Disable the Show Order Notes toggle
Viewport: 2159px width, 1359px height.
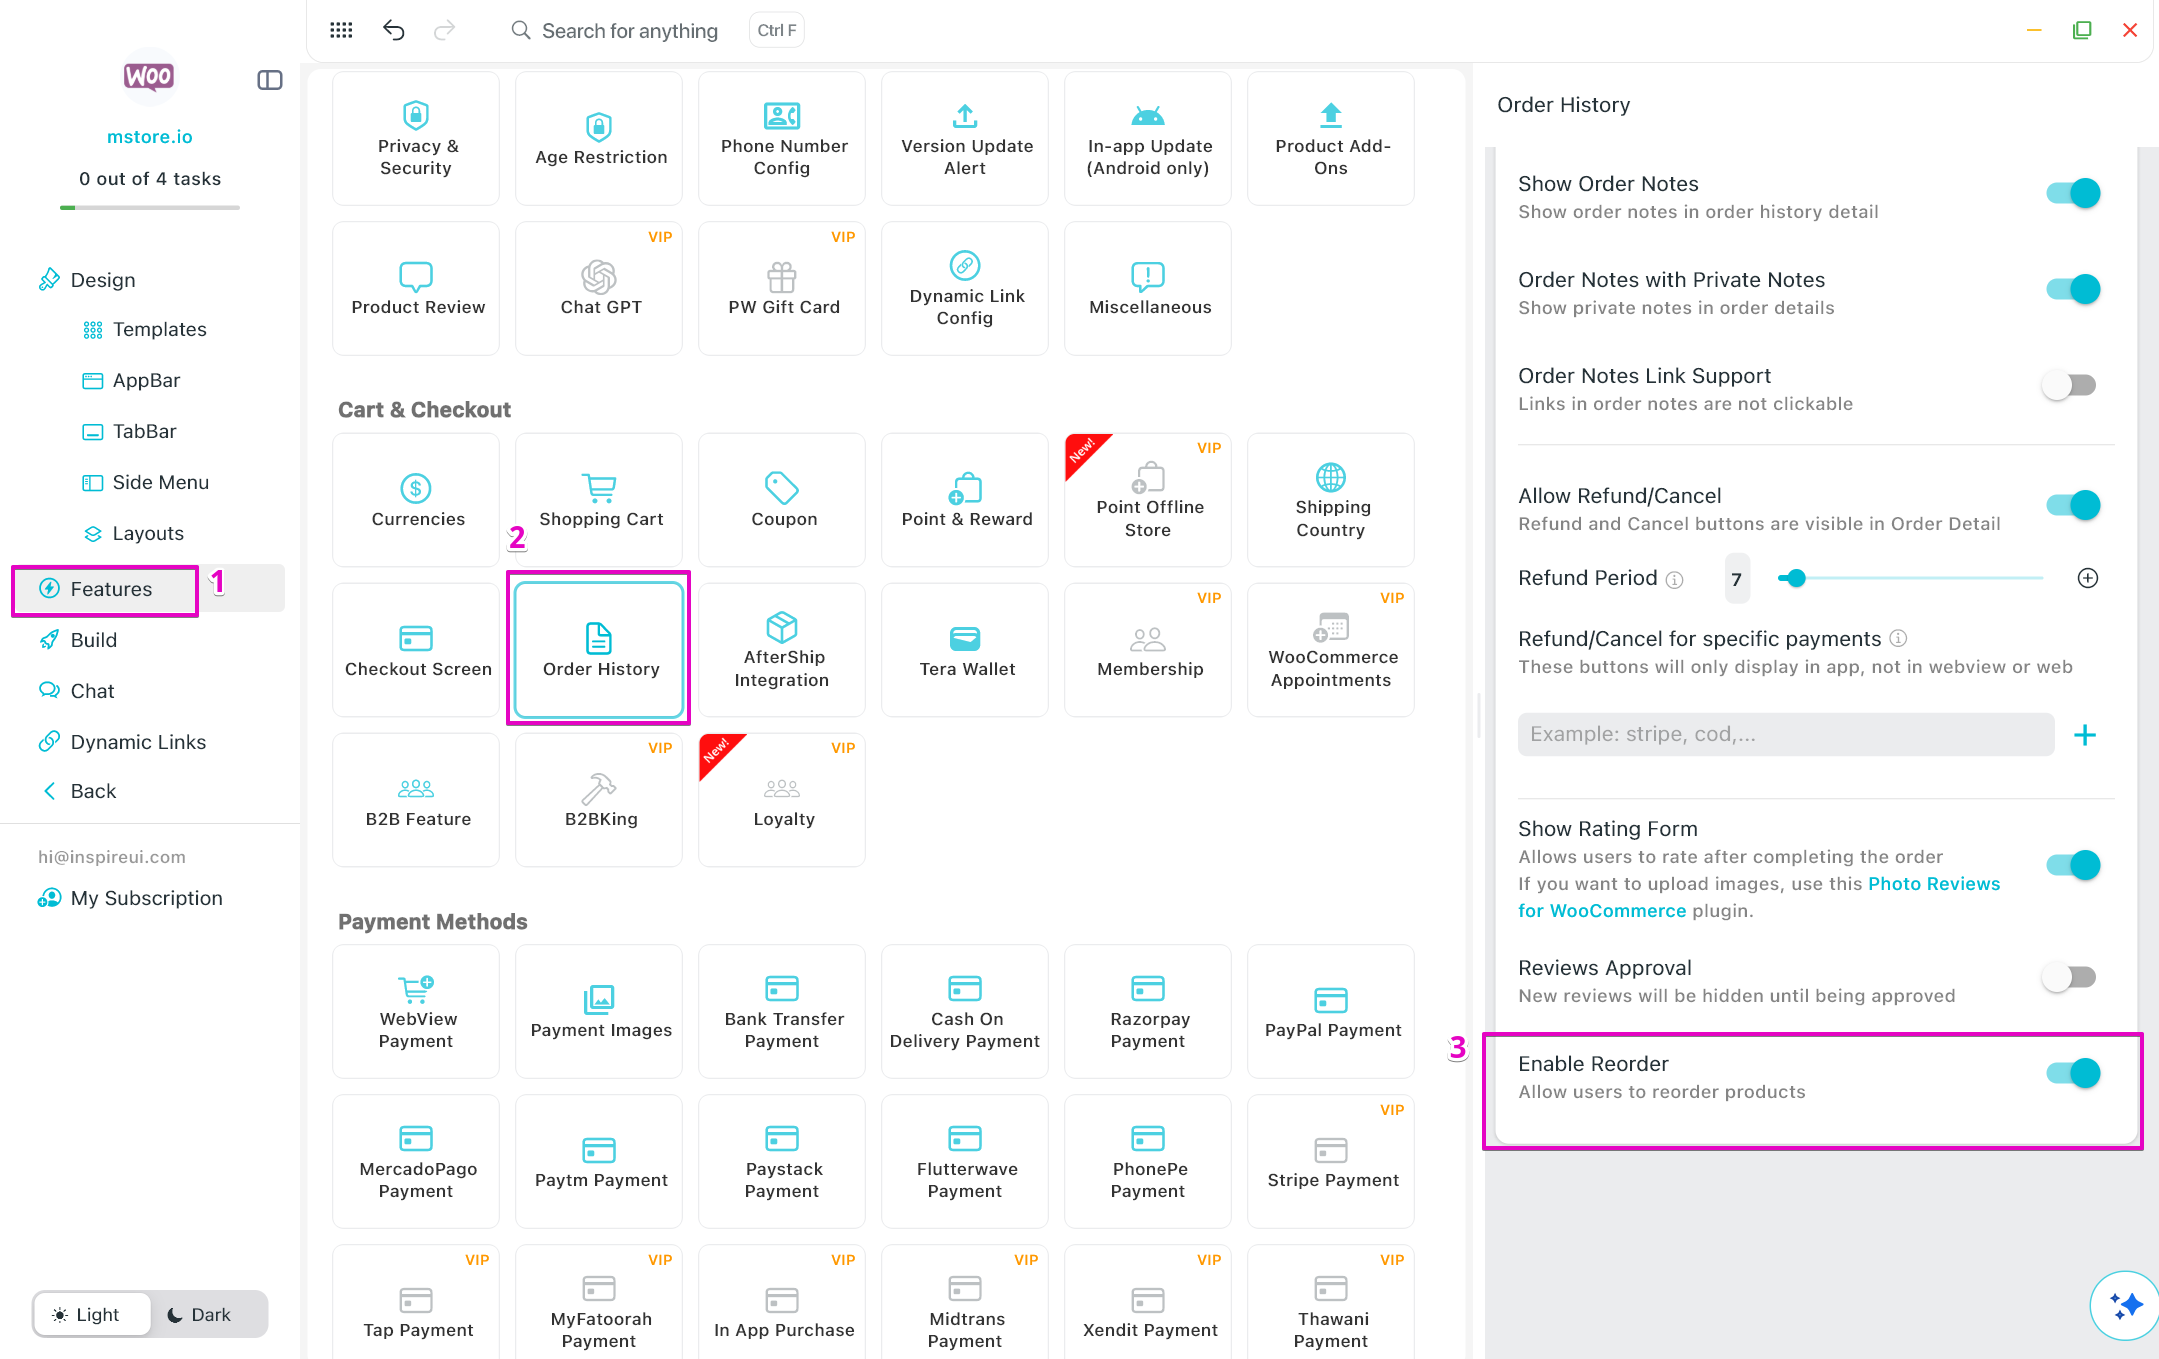(x=2072, y=193)
